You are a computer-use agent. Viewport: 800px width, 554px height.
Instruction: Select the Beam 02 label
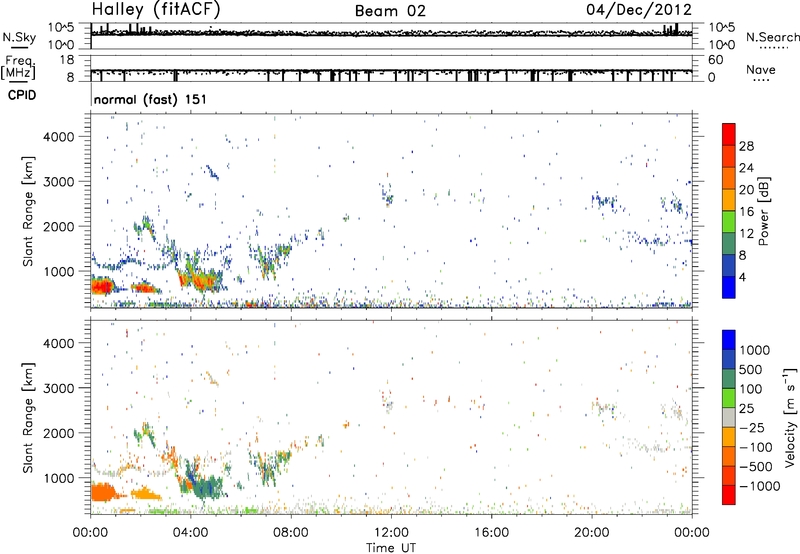pyautogui.click(x=390, y=11)
